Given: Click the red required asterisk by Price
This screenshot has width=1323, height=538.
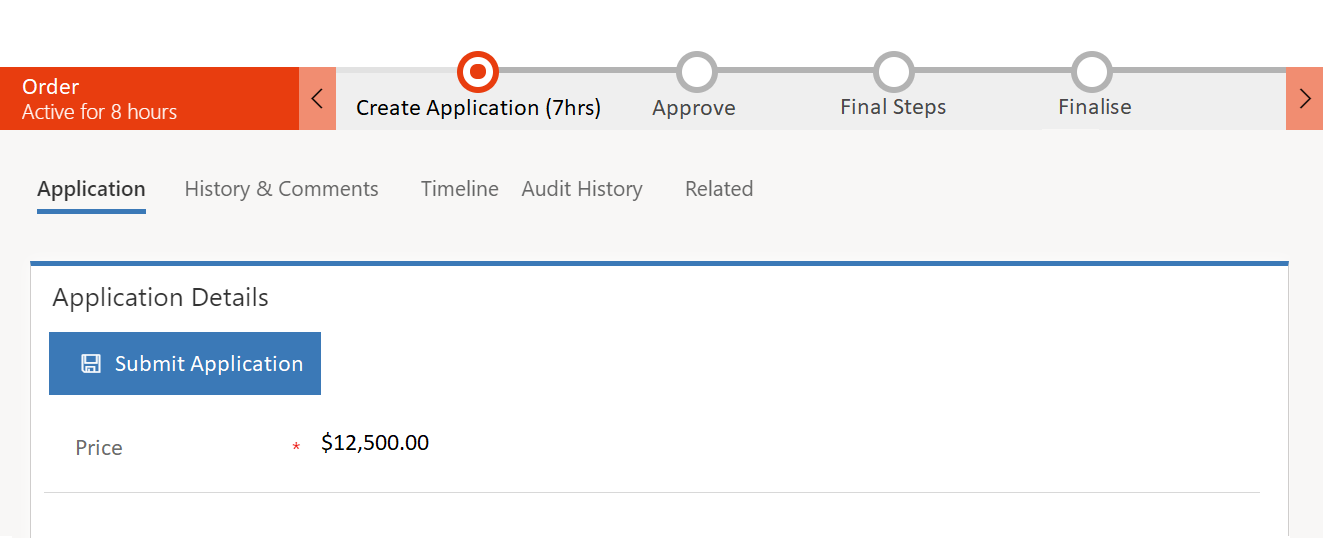Looking at the screenshot, I should click(296, 448).
